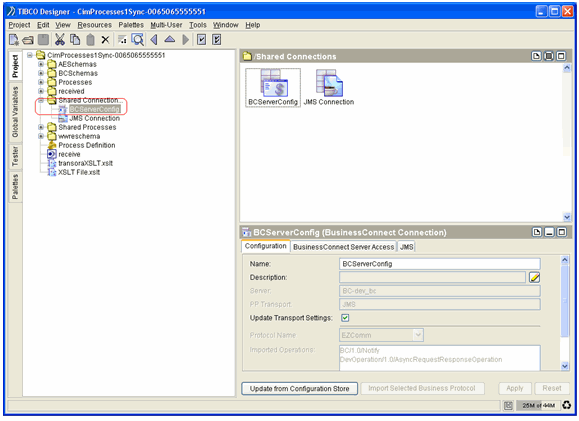Screen dimensions: 579x421
Task: Select the receive item in project tree
Action: (x=69, y=154)
